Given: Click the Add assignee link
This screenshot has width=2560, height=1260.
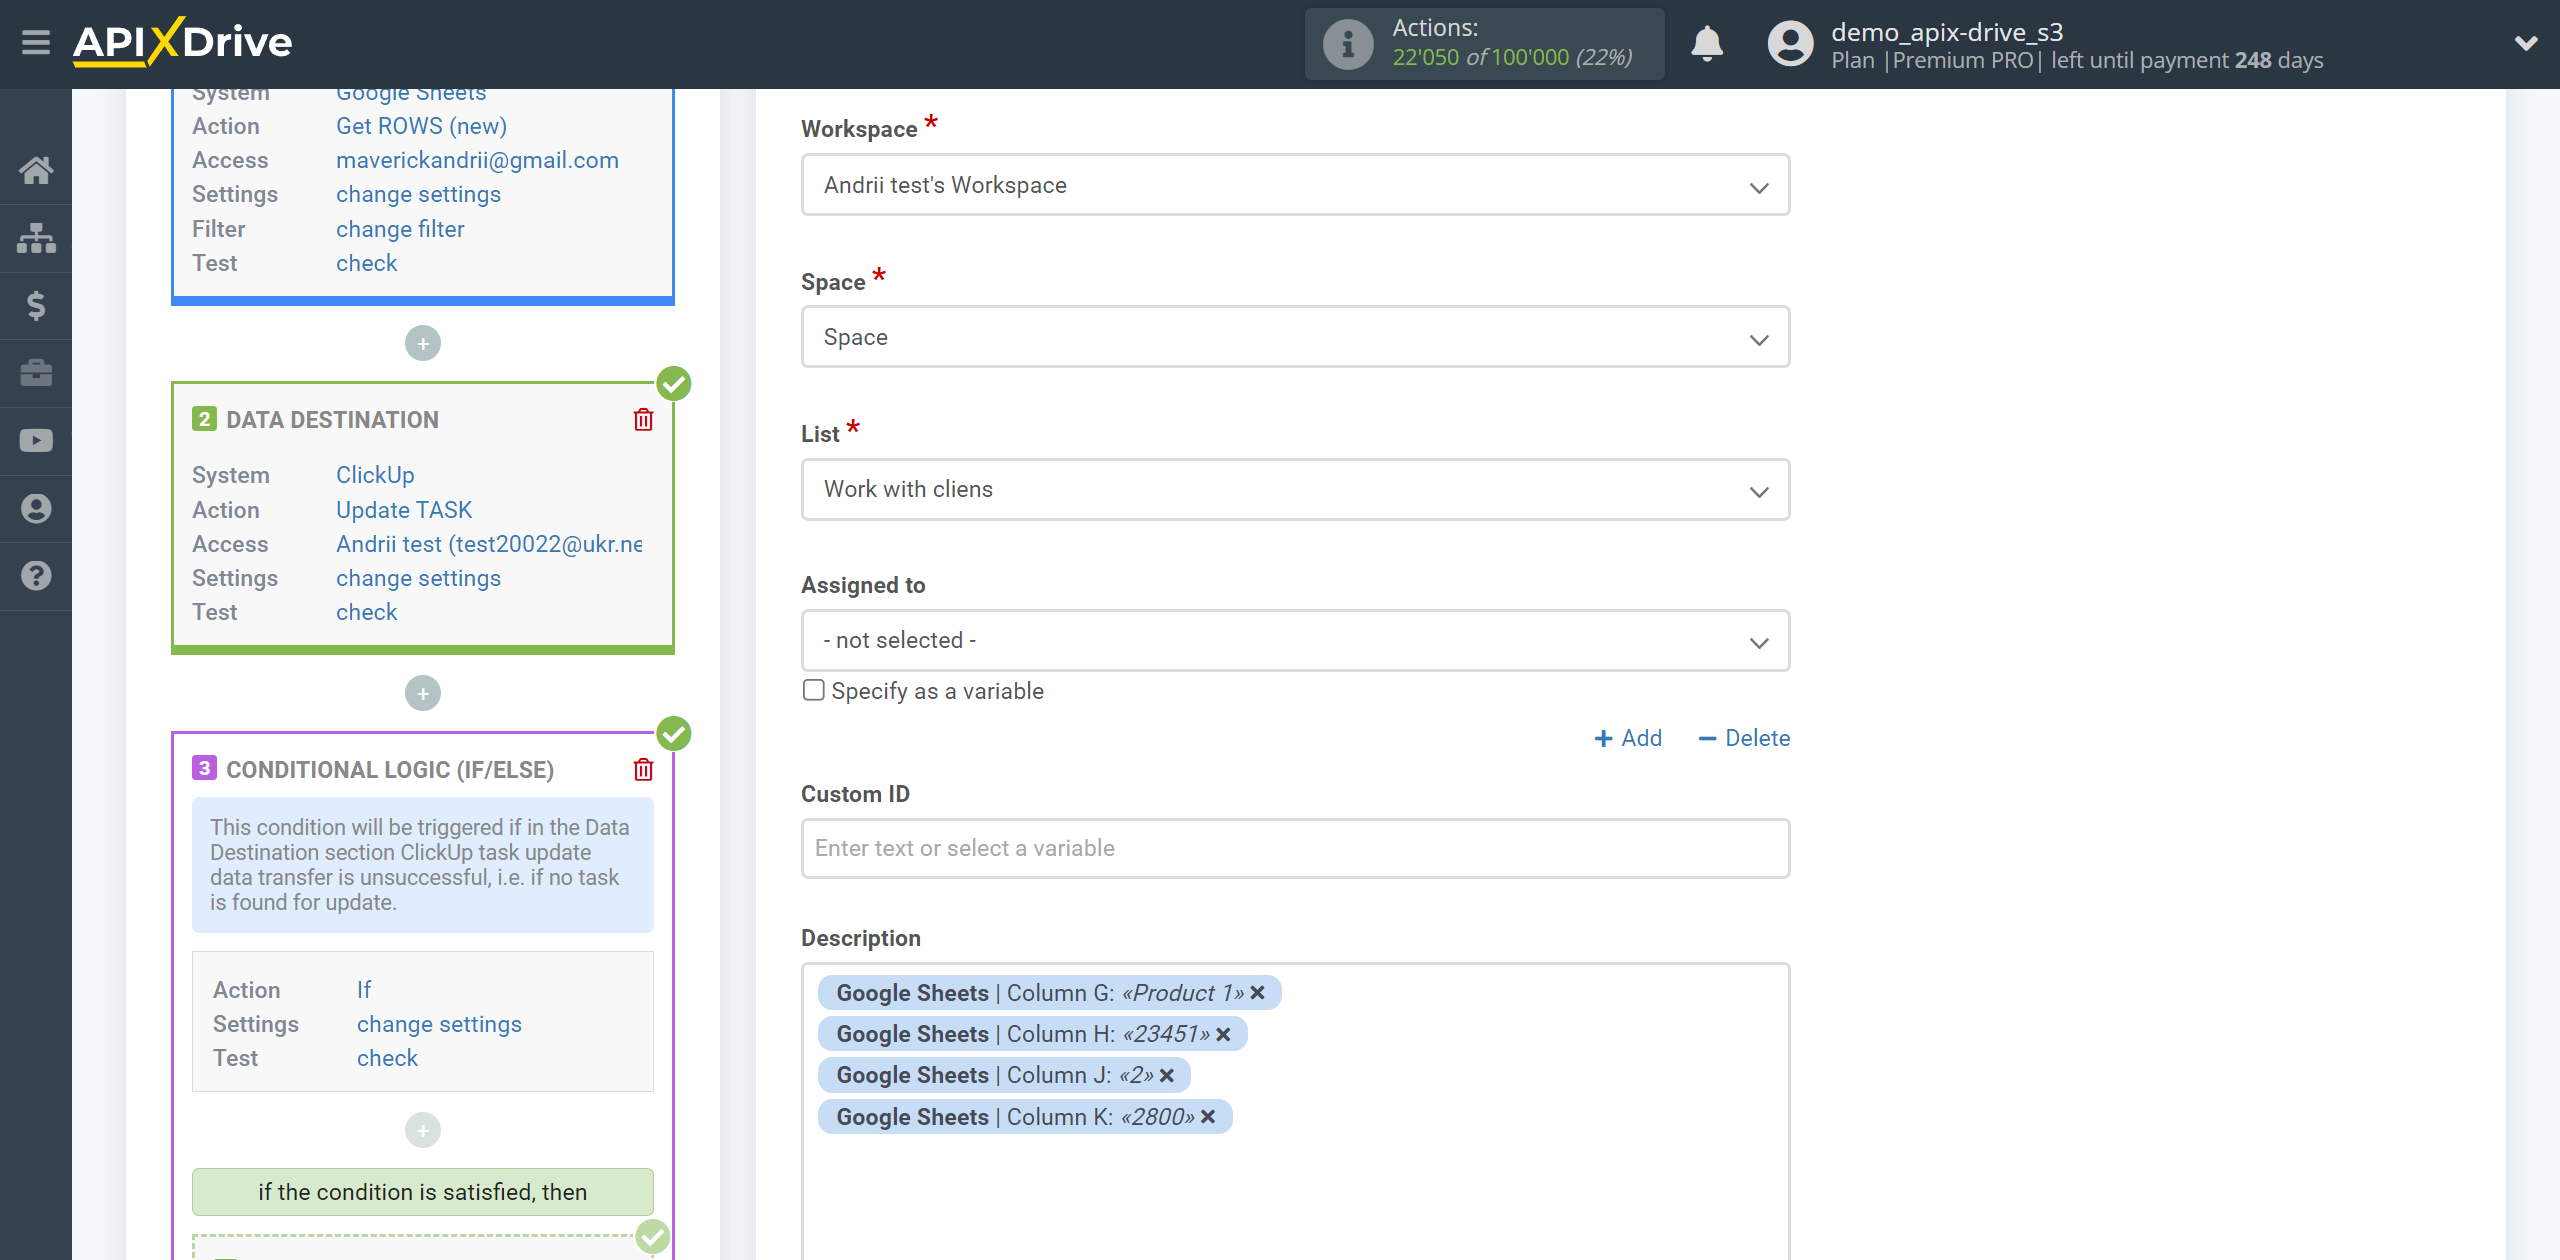Looking at the screenshot, I should click(x=1627, y=738).
